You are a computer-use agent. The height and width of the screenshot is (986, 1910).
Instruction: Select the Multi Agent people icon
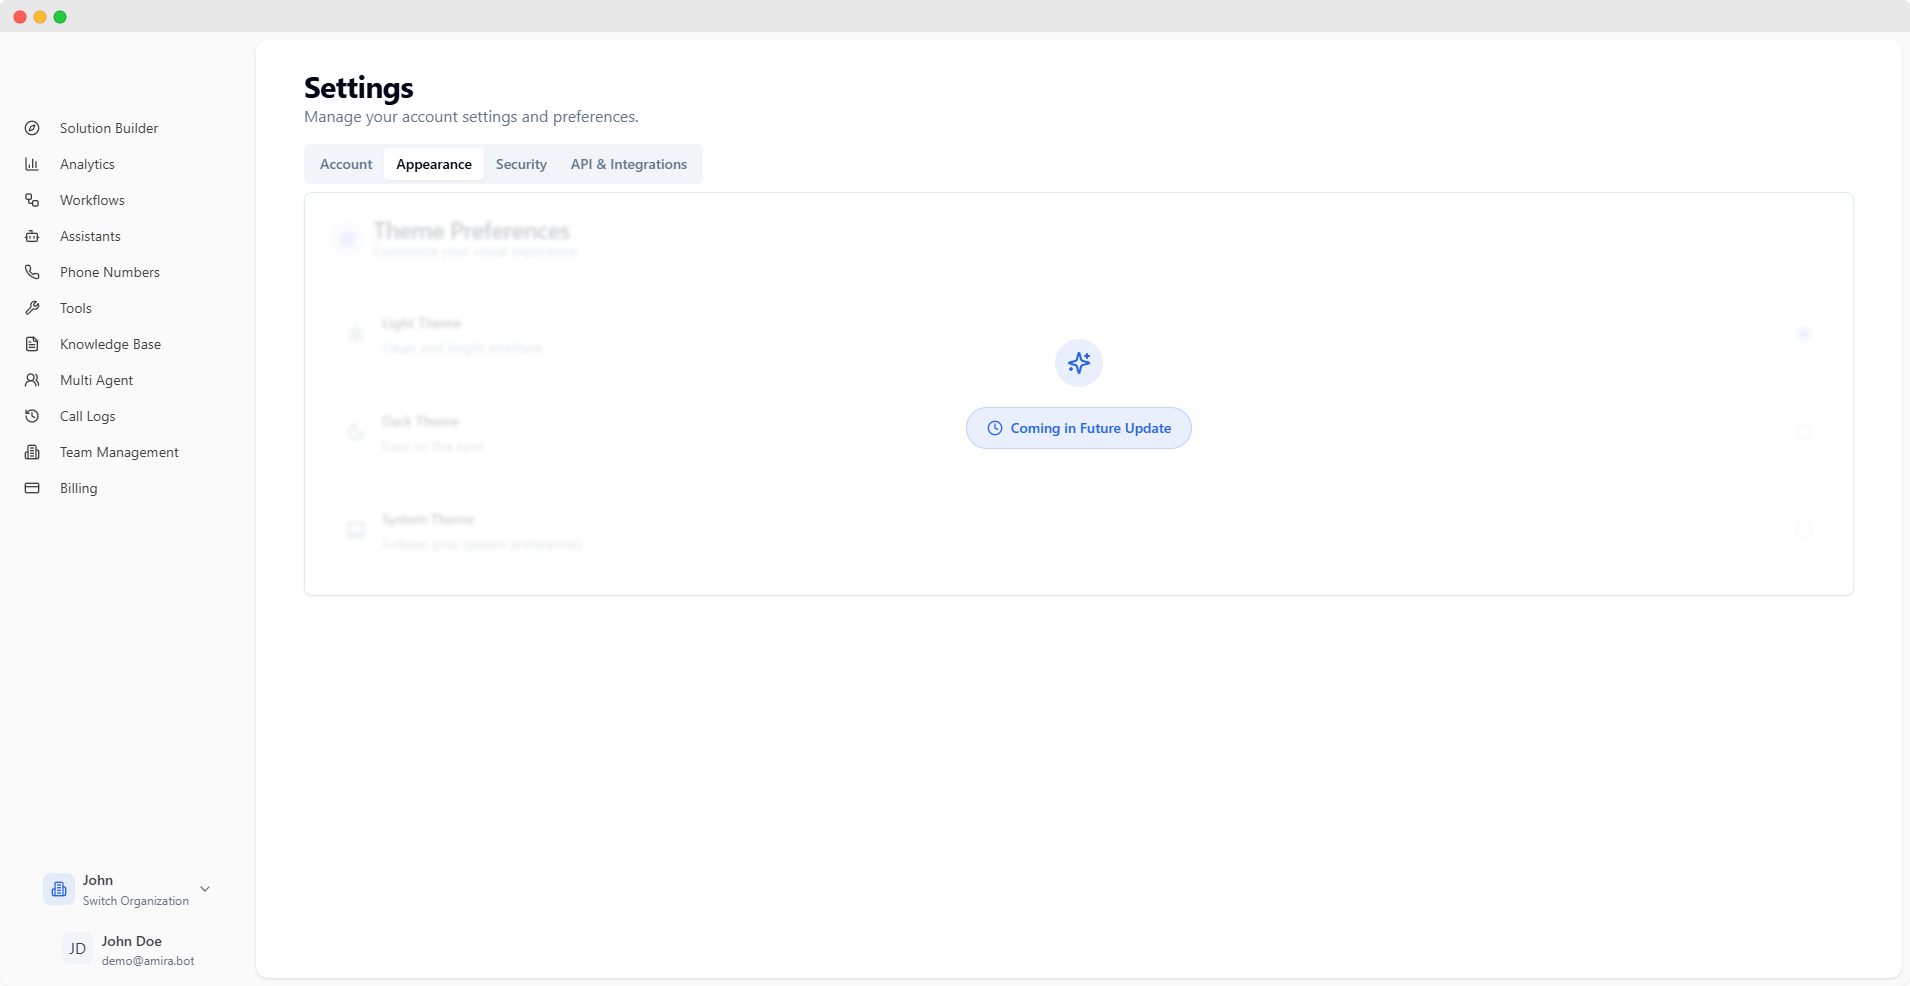click(x=33, y=380)
